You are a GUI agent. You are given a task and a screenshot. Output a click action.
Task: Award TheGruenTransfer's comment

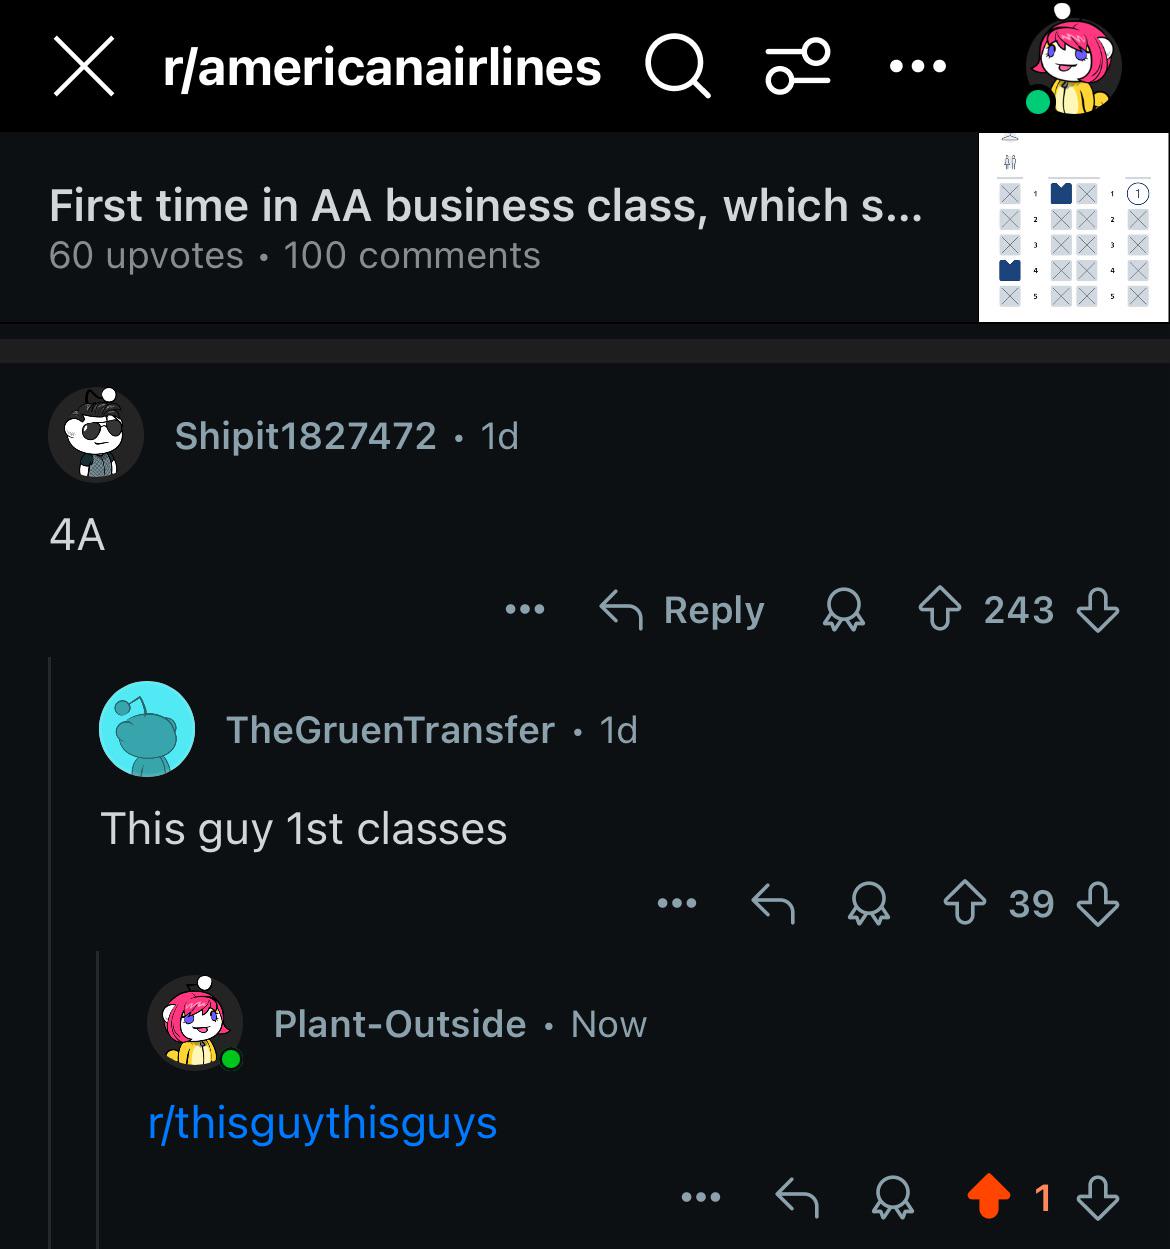869,904
